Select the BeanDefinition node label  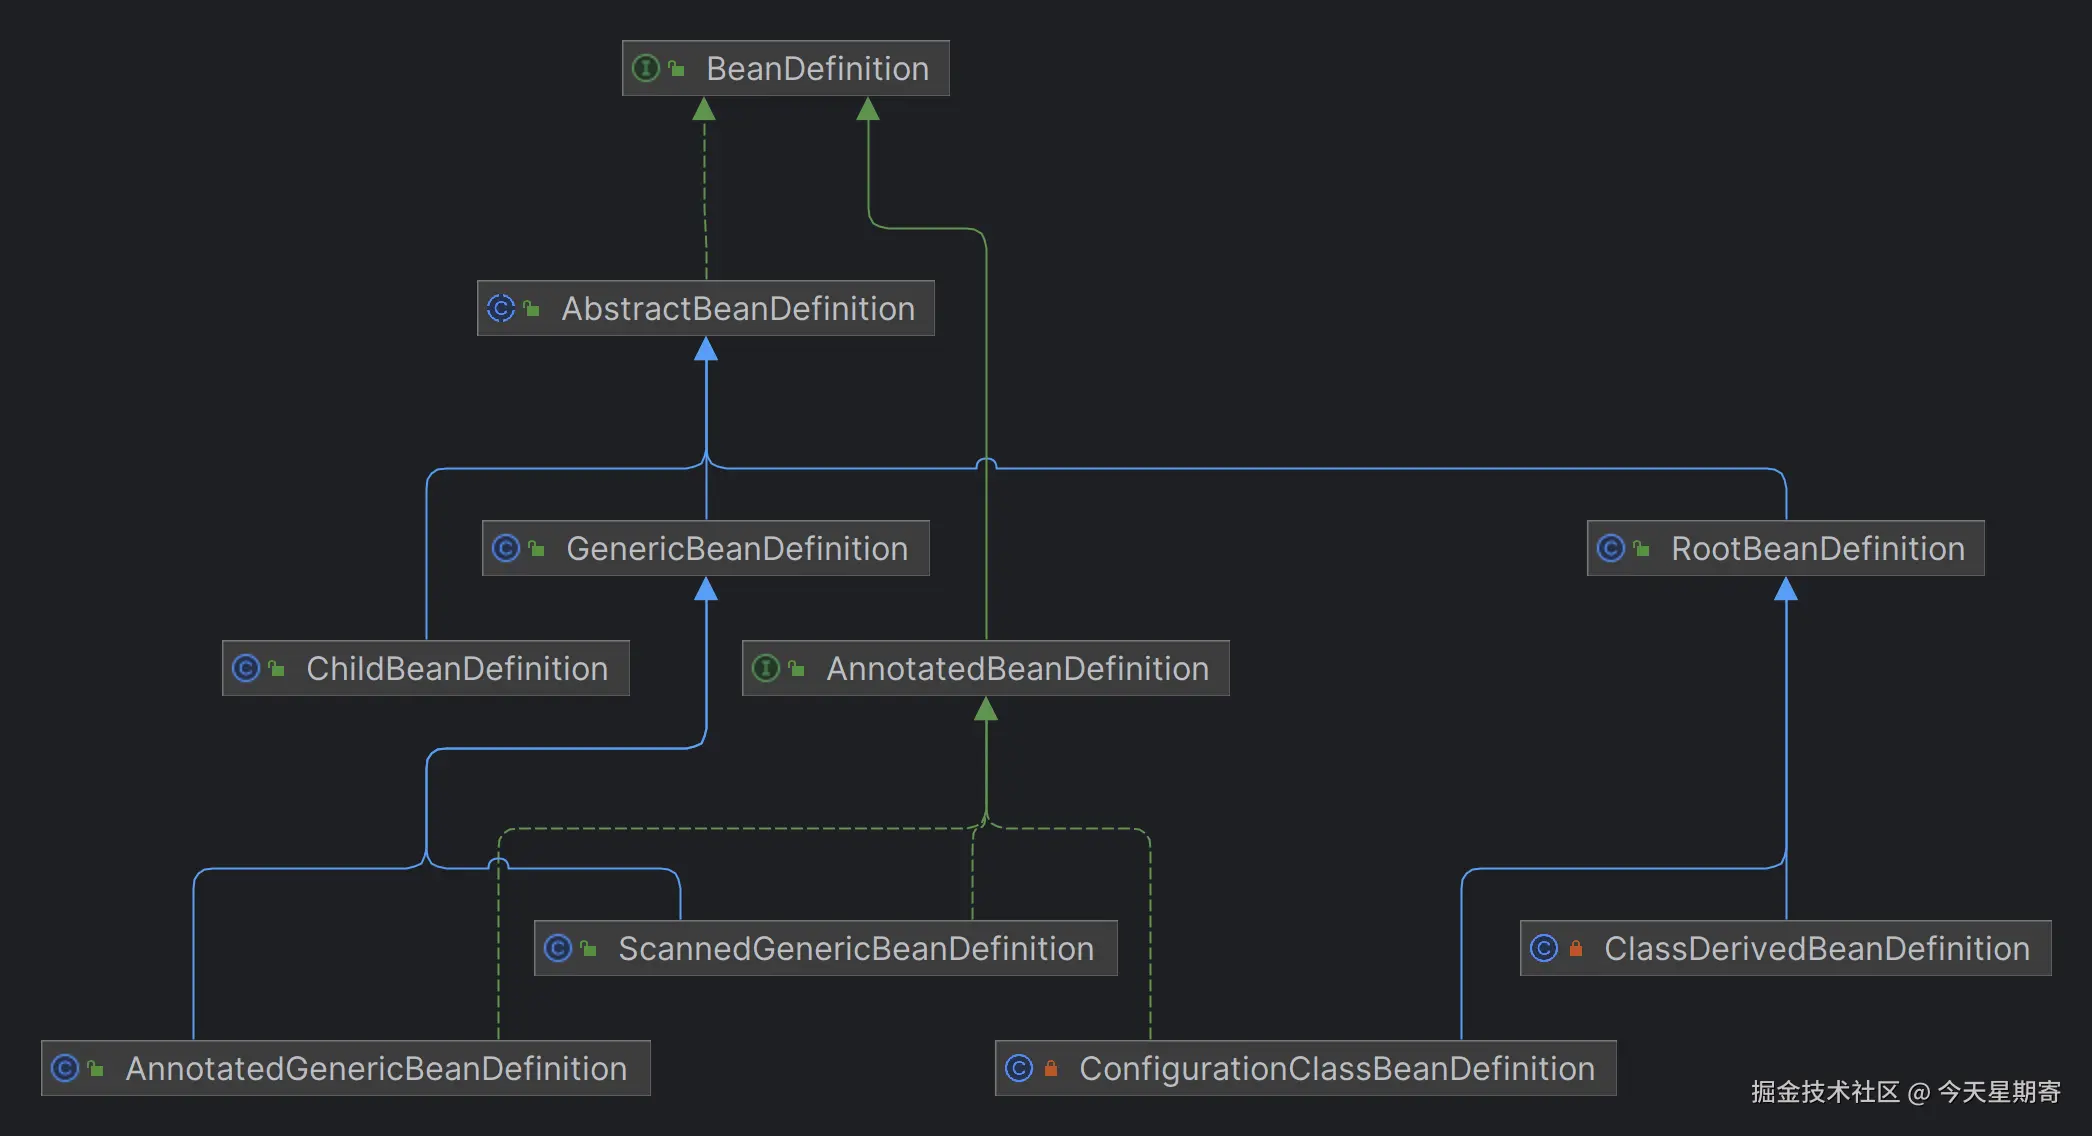pos(817,68)
